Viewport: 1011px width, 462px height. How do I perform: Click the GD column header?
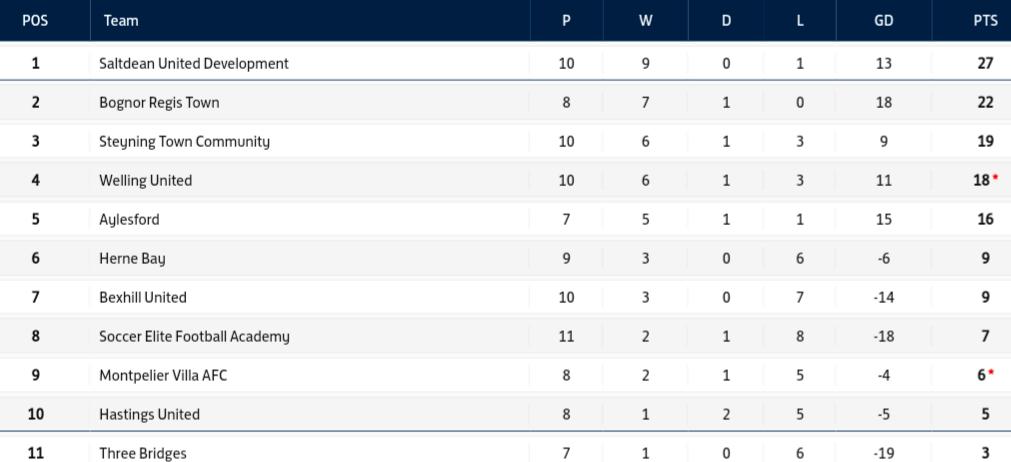(883, 20)
